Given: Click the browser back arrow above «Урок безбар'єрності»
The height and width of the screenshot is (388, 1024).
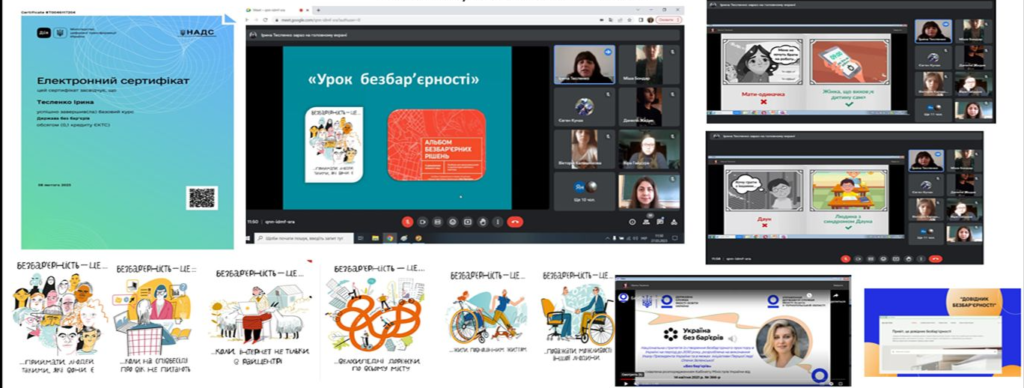Looking at the screenshot, I should coord(248,20).
